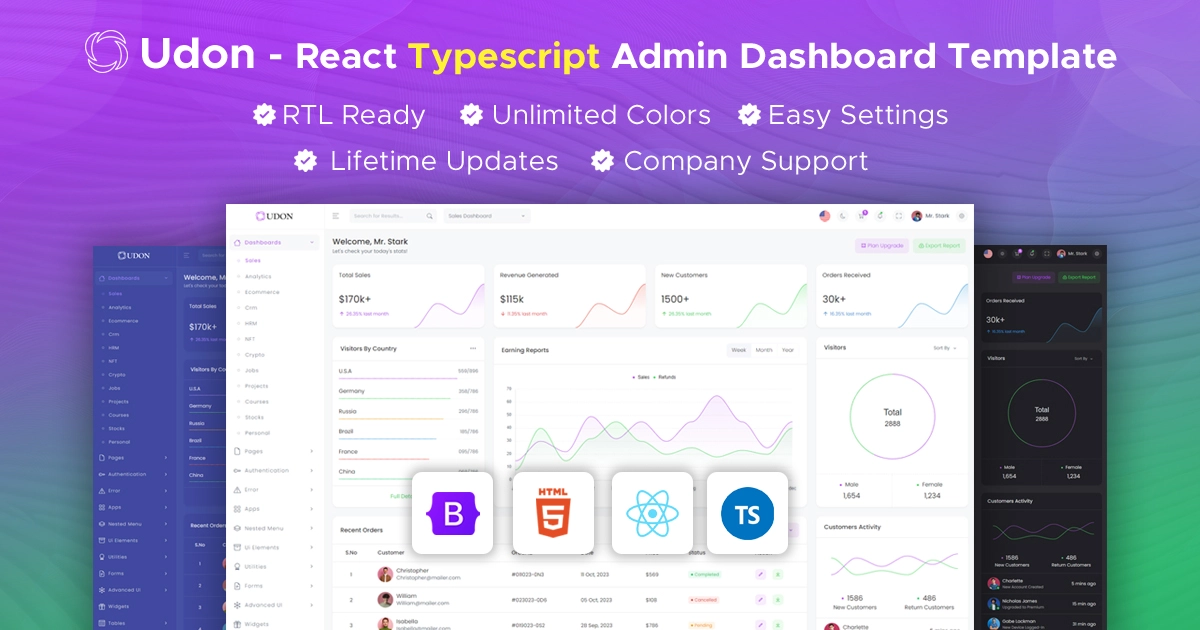
Task: Toggle dark mode with the moon icon
Action: click(x=843, y=216)
